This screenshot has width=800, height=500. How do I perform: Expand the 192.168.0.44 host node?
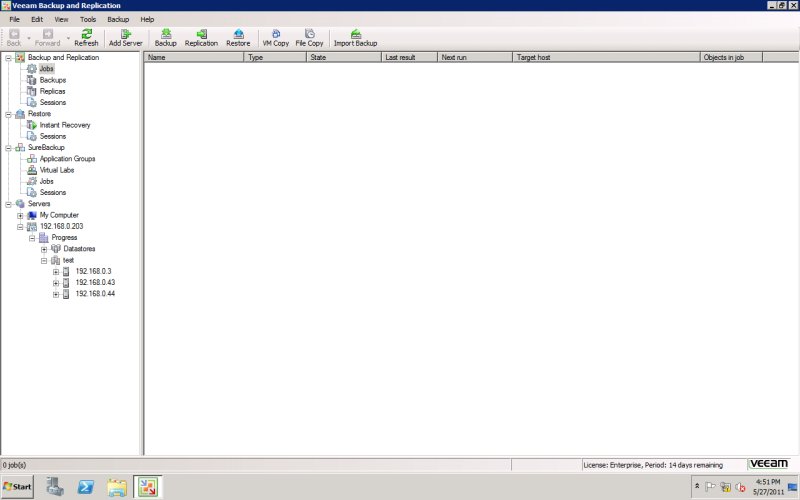pyautogui.click(x=56, y=294)
